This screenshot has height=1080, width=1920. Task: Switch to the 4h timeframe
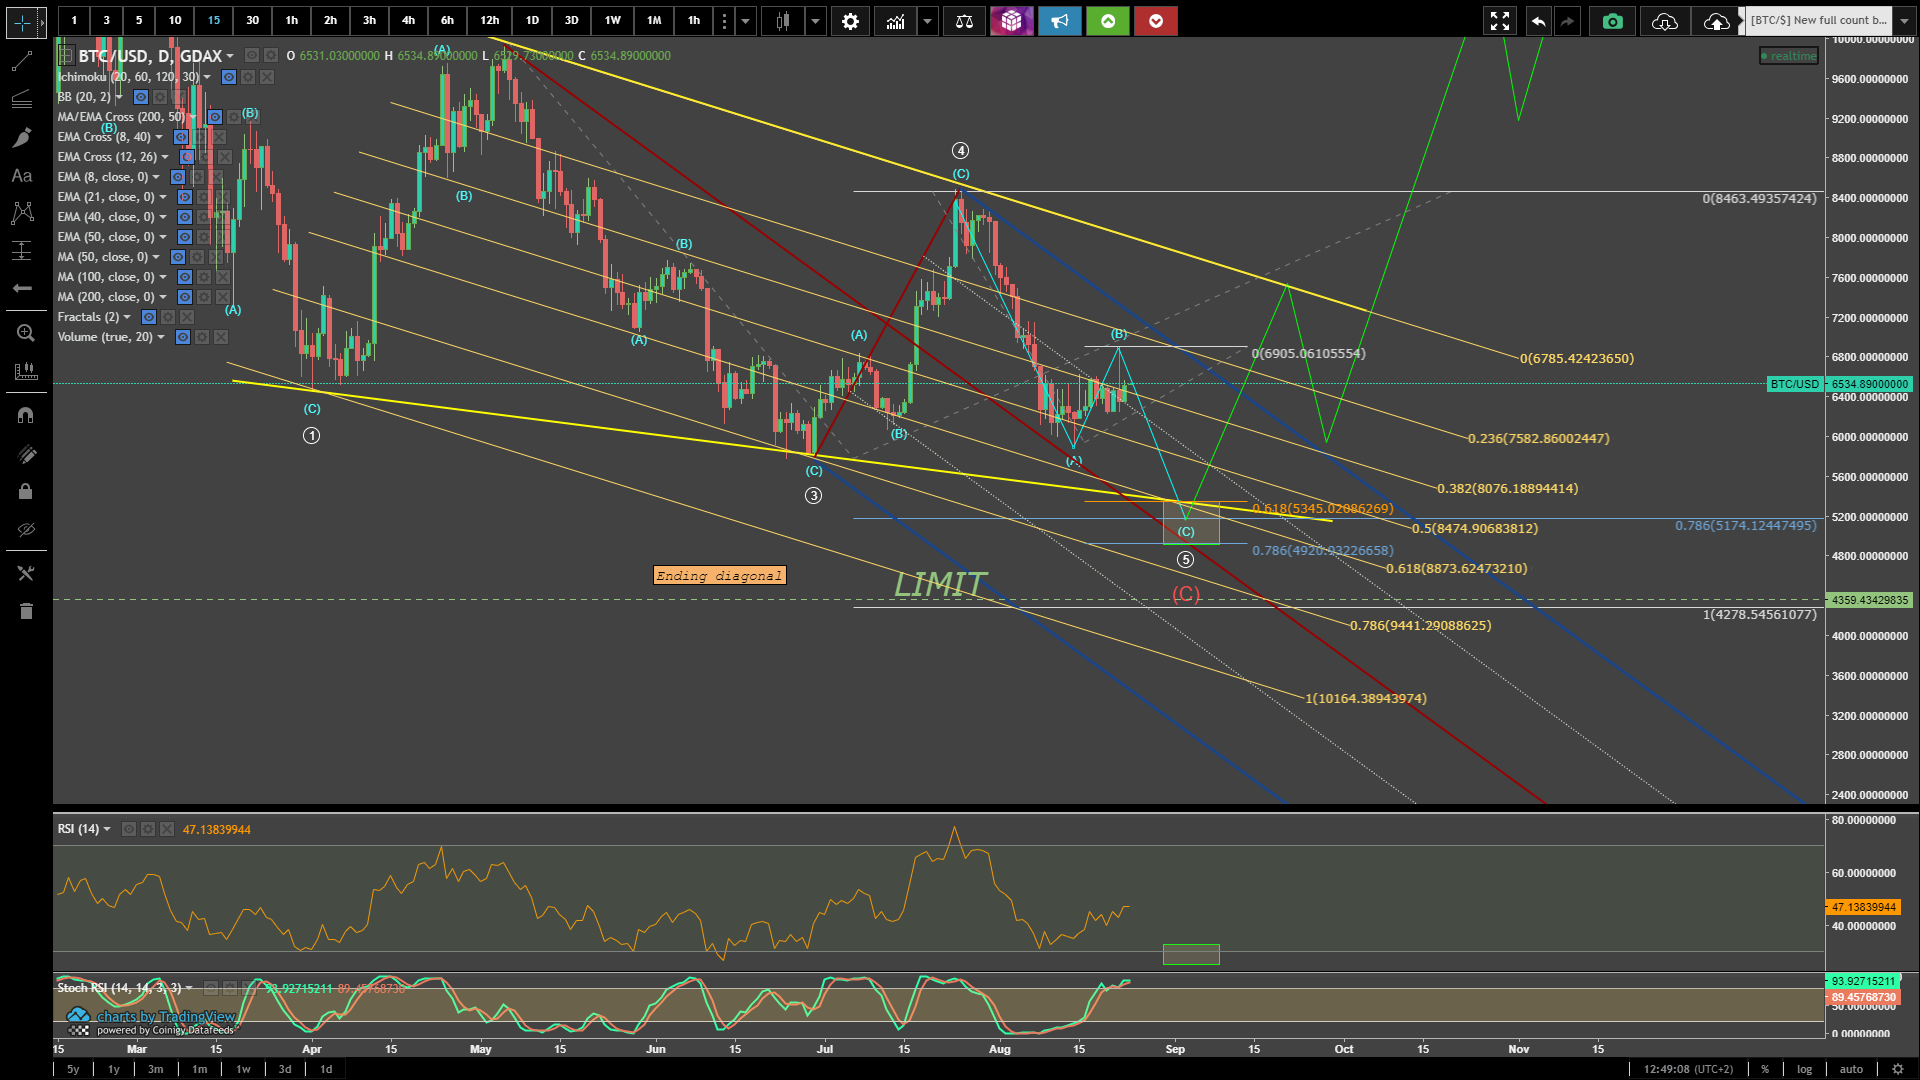[x=408, y=21]
